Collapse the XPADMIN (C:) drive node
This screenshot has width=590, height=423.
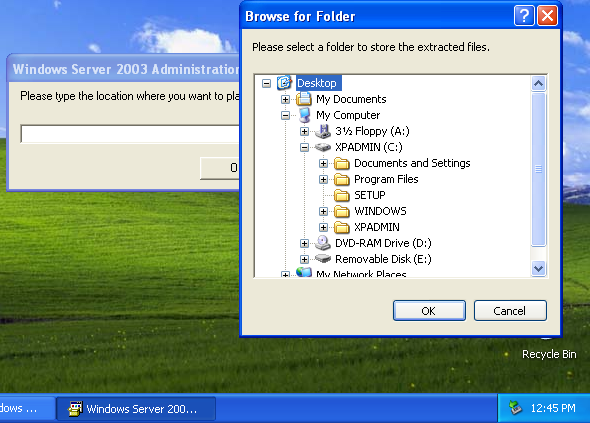click(x=304, y=147)
